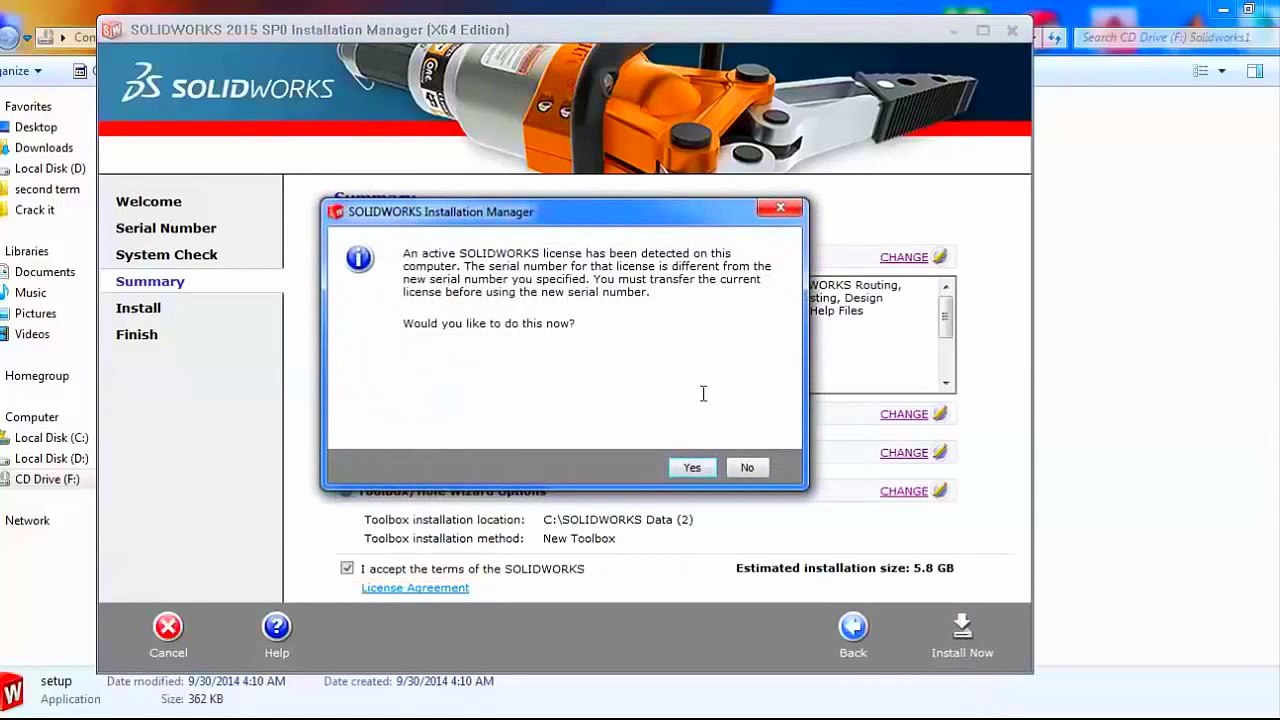Image resolution: width=1280 pixels, height=720 pixels.
Task: Open Downloads in the Explorer navigation pane
Action: click(x=43, y=148)
